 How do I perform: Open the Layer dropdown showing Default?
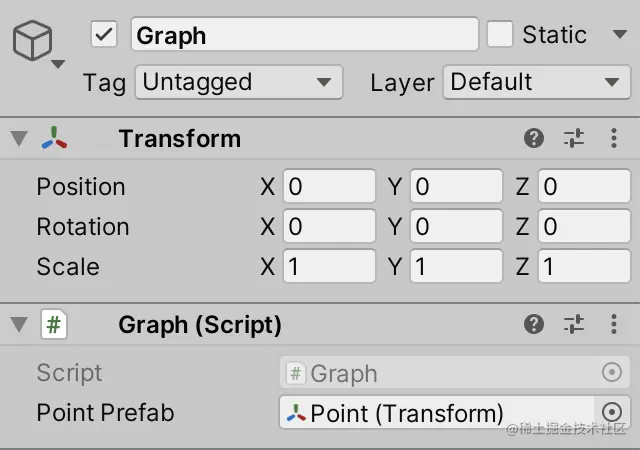(x=537, y=82)
